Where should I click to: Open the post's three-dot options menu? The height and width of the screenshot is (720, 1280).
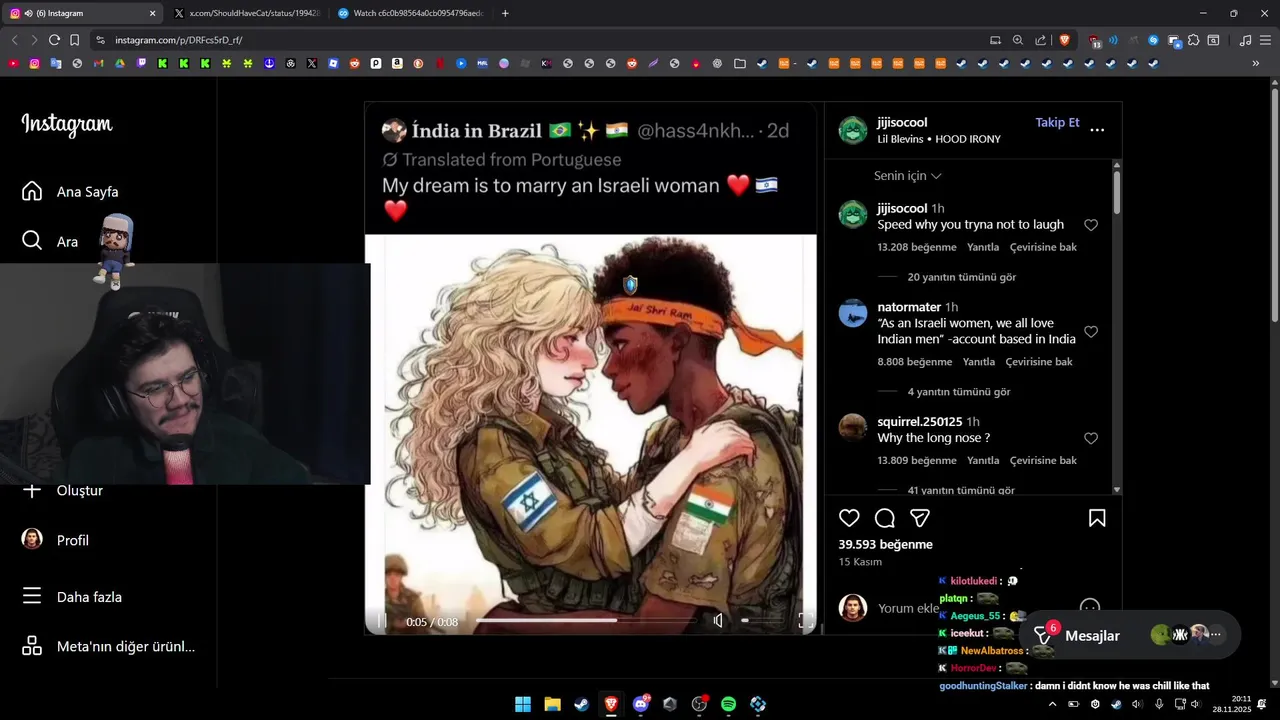[x=1097, y=130]
